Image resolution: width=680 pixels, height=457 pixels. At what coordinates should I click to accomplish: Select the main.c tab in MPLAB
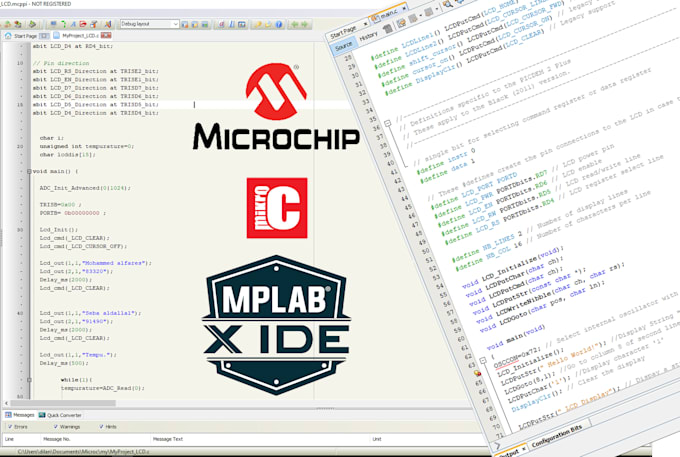(x=389, y=13)
